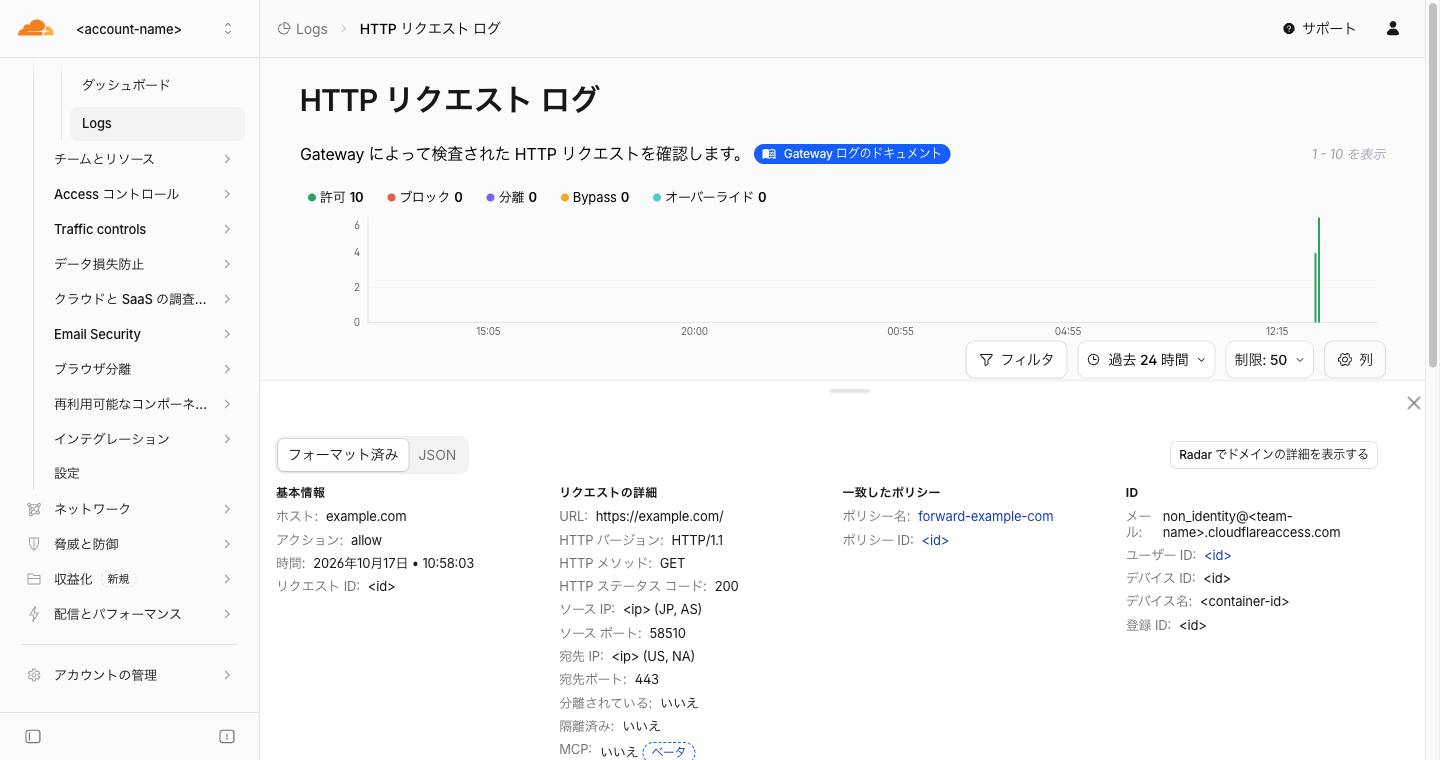Open 設定 in sidebar
Viewport: 1440px width, 760px height.
[144, 473]
